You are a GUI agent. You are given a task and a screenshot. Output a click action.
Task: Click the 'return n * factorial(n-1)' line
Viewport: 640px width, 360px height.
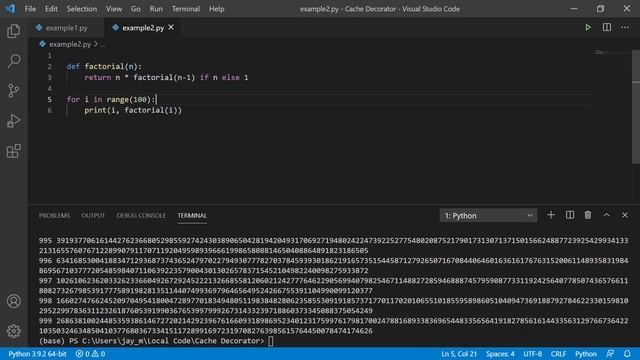tap(166, 77)
